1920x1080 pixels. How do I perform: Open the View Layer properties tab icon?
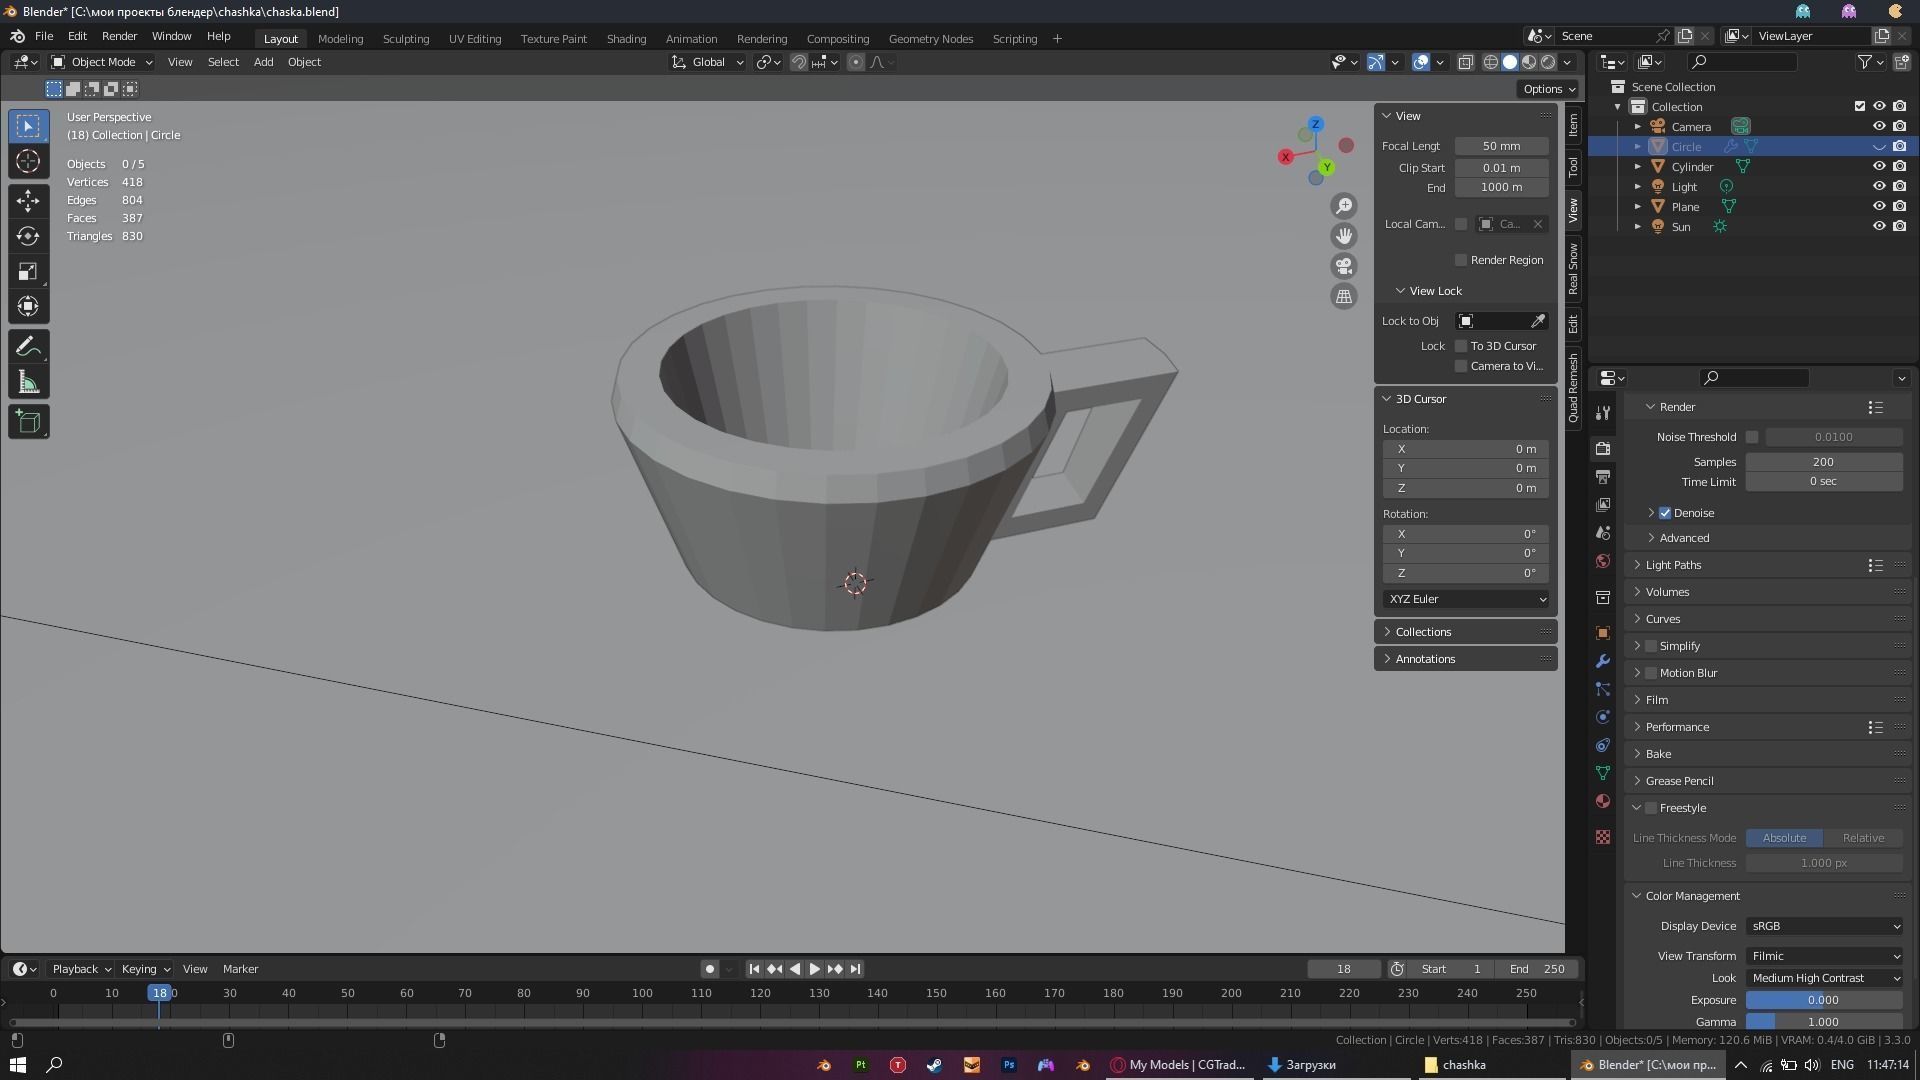1603,505
